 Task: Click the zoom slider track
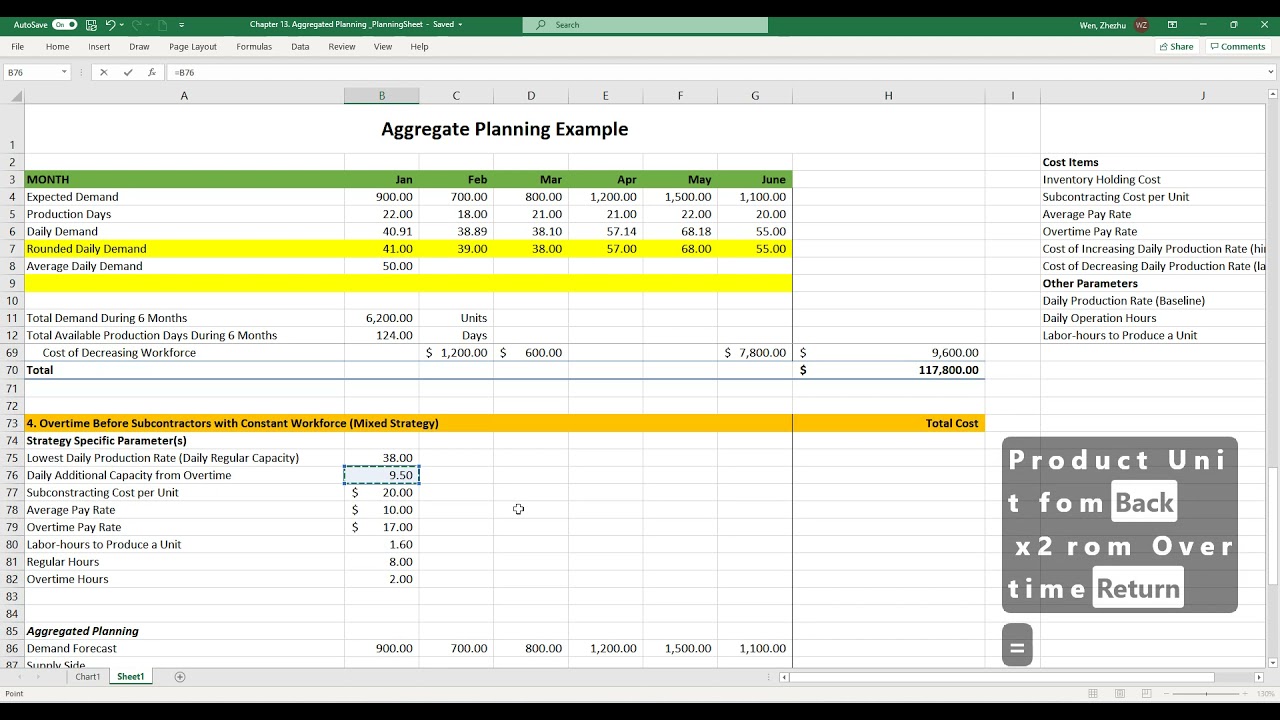1206,694
